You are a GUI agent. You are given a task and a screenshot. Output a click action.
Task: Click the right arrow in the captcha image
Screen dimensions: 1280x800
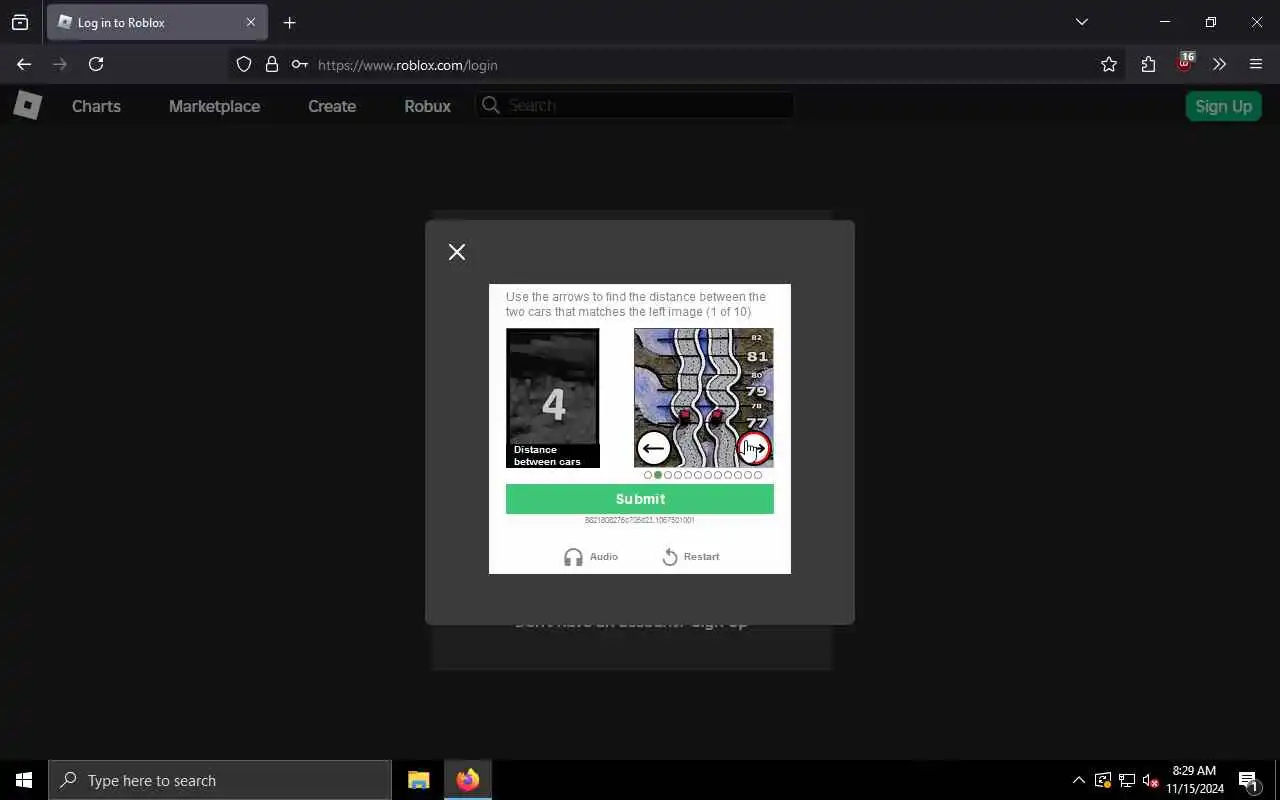pyautogui.click(x=754, y=449)
